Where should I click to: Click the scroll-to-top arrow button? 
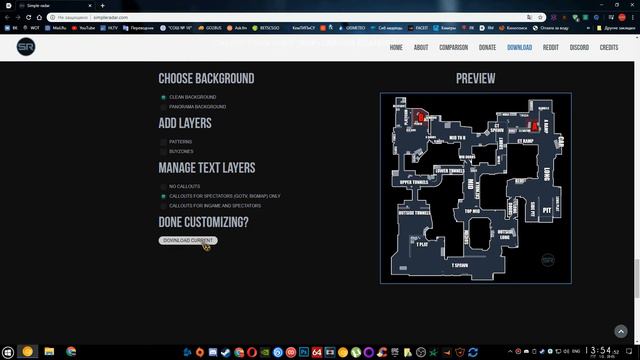pyautogui.click(x=621, y=331)
